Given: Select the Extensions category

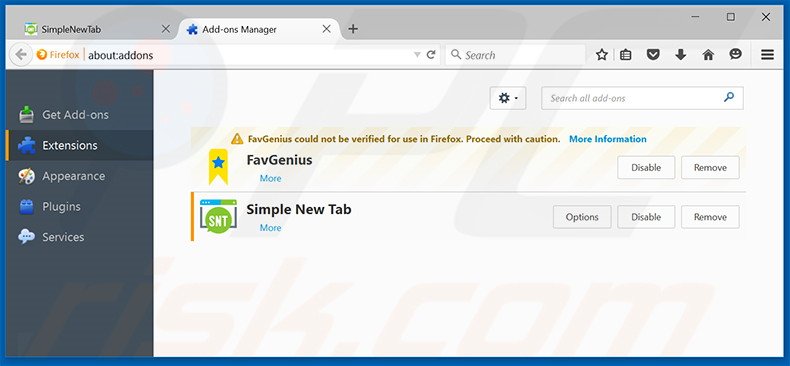Looking at the screenshot, I should [79, 145].
